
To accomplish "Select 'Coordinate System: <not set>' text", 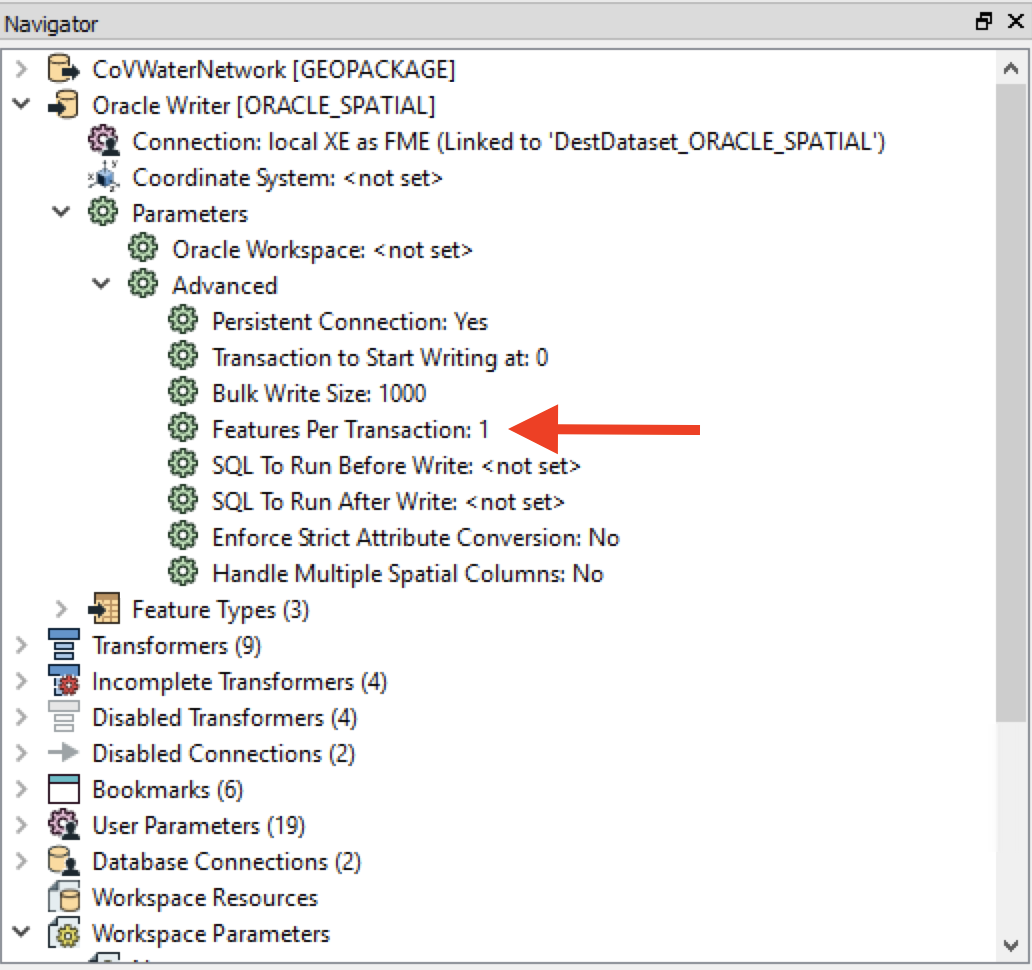I will (288, 178).
